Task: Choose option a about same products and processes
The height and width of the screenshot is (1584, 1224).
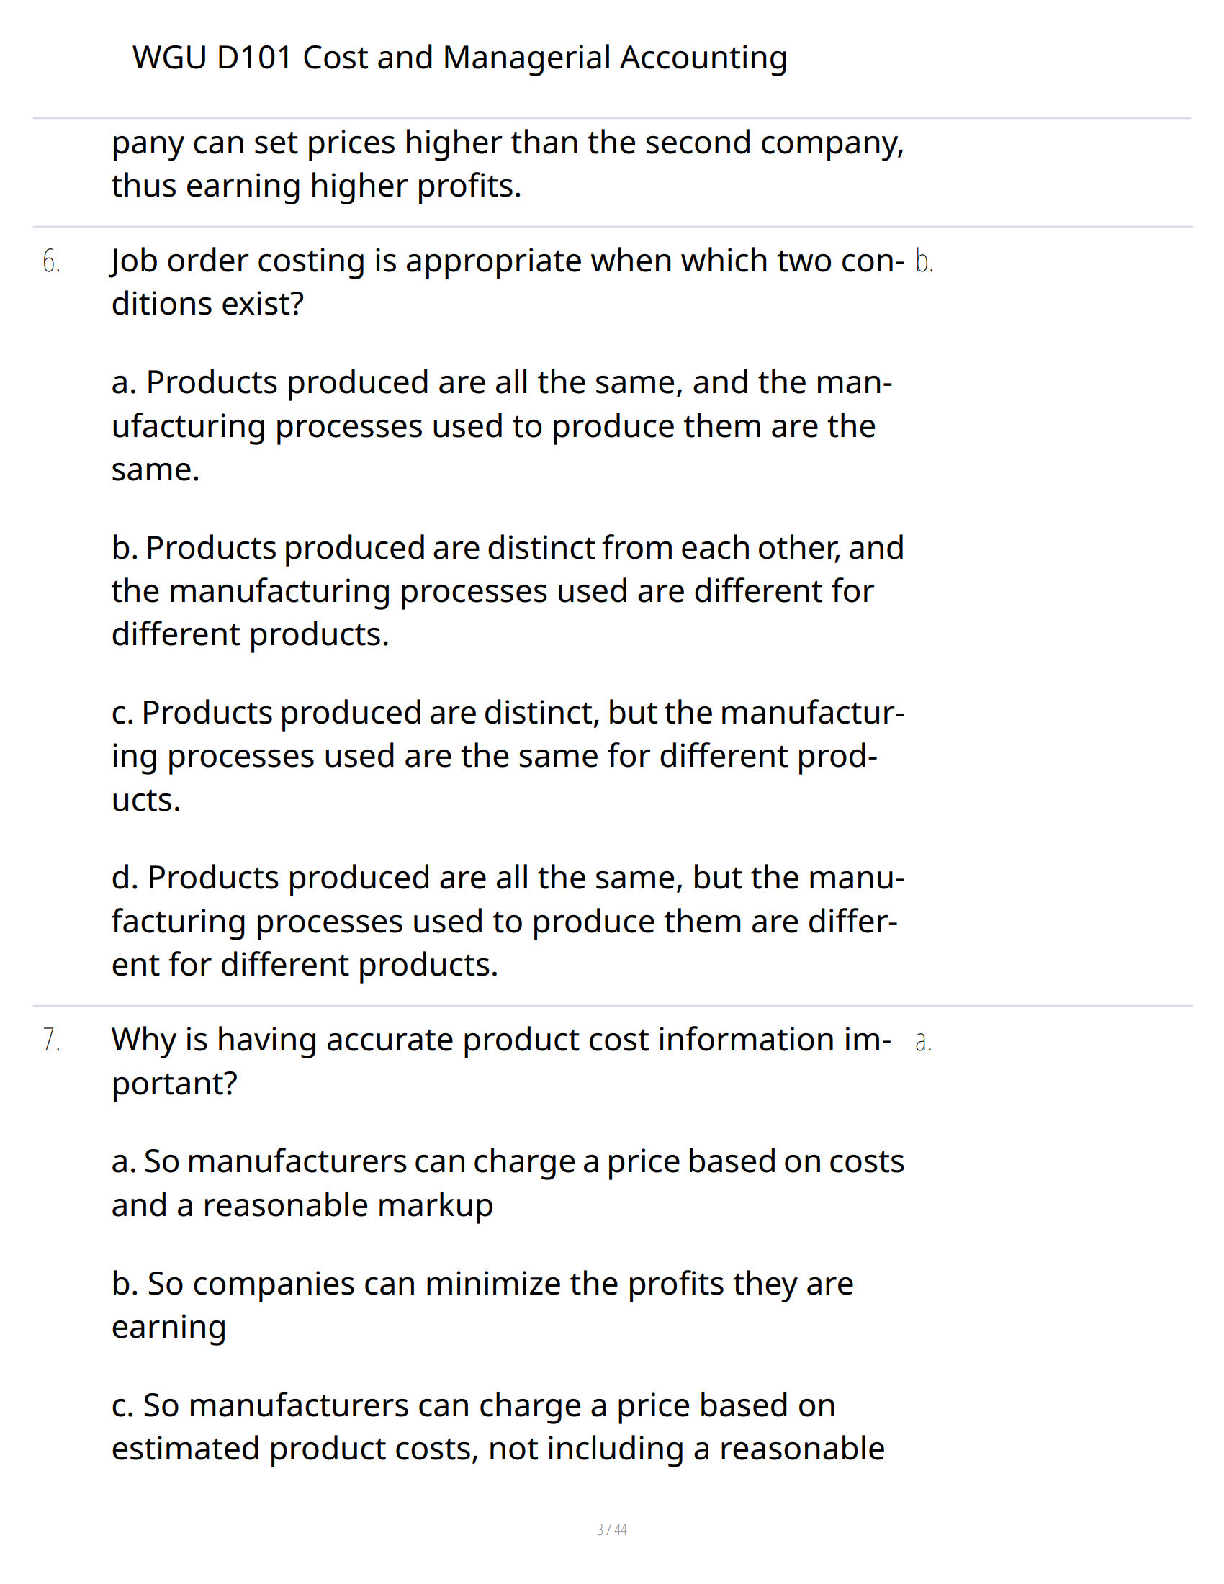Action: (502, 425)
